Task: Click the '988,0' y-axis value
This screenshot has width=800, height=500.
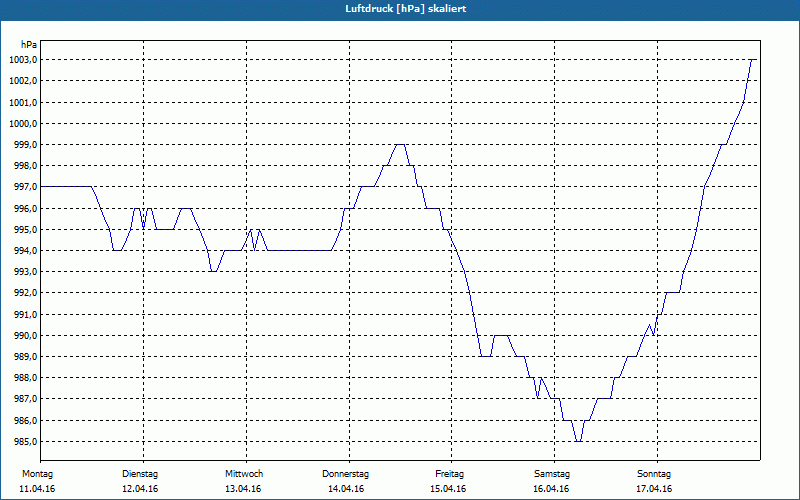Action: click(24, 378)
